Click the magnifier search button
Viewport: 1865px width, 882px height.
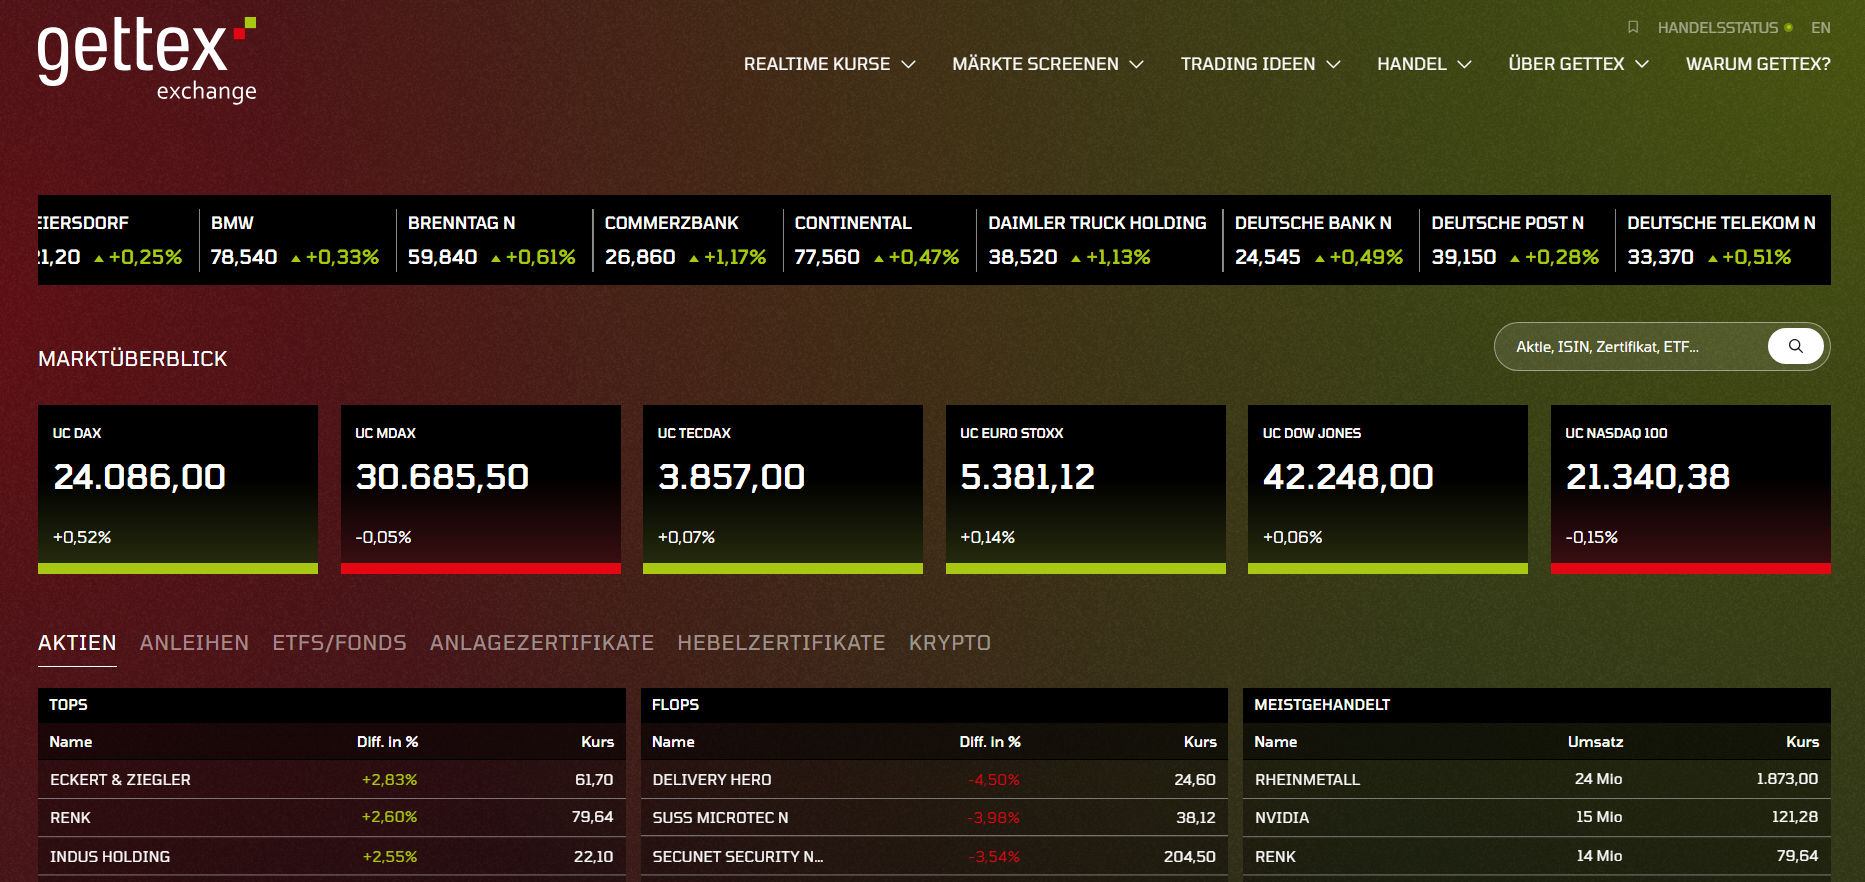[x=1796, y=346]
